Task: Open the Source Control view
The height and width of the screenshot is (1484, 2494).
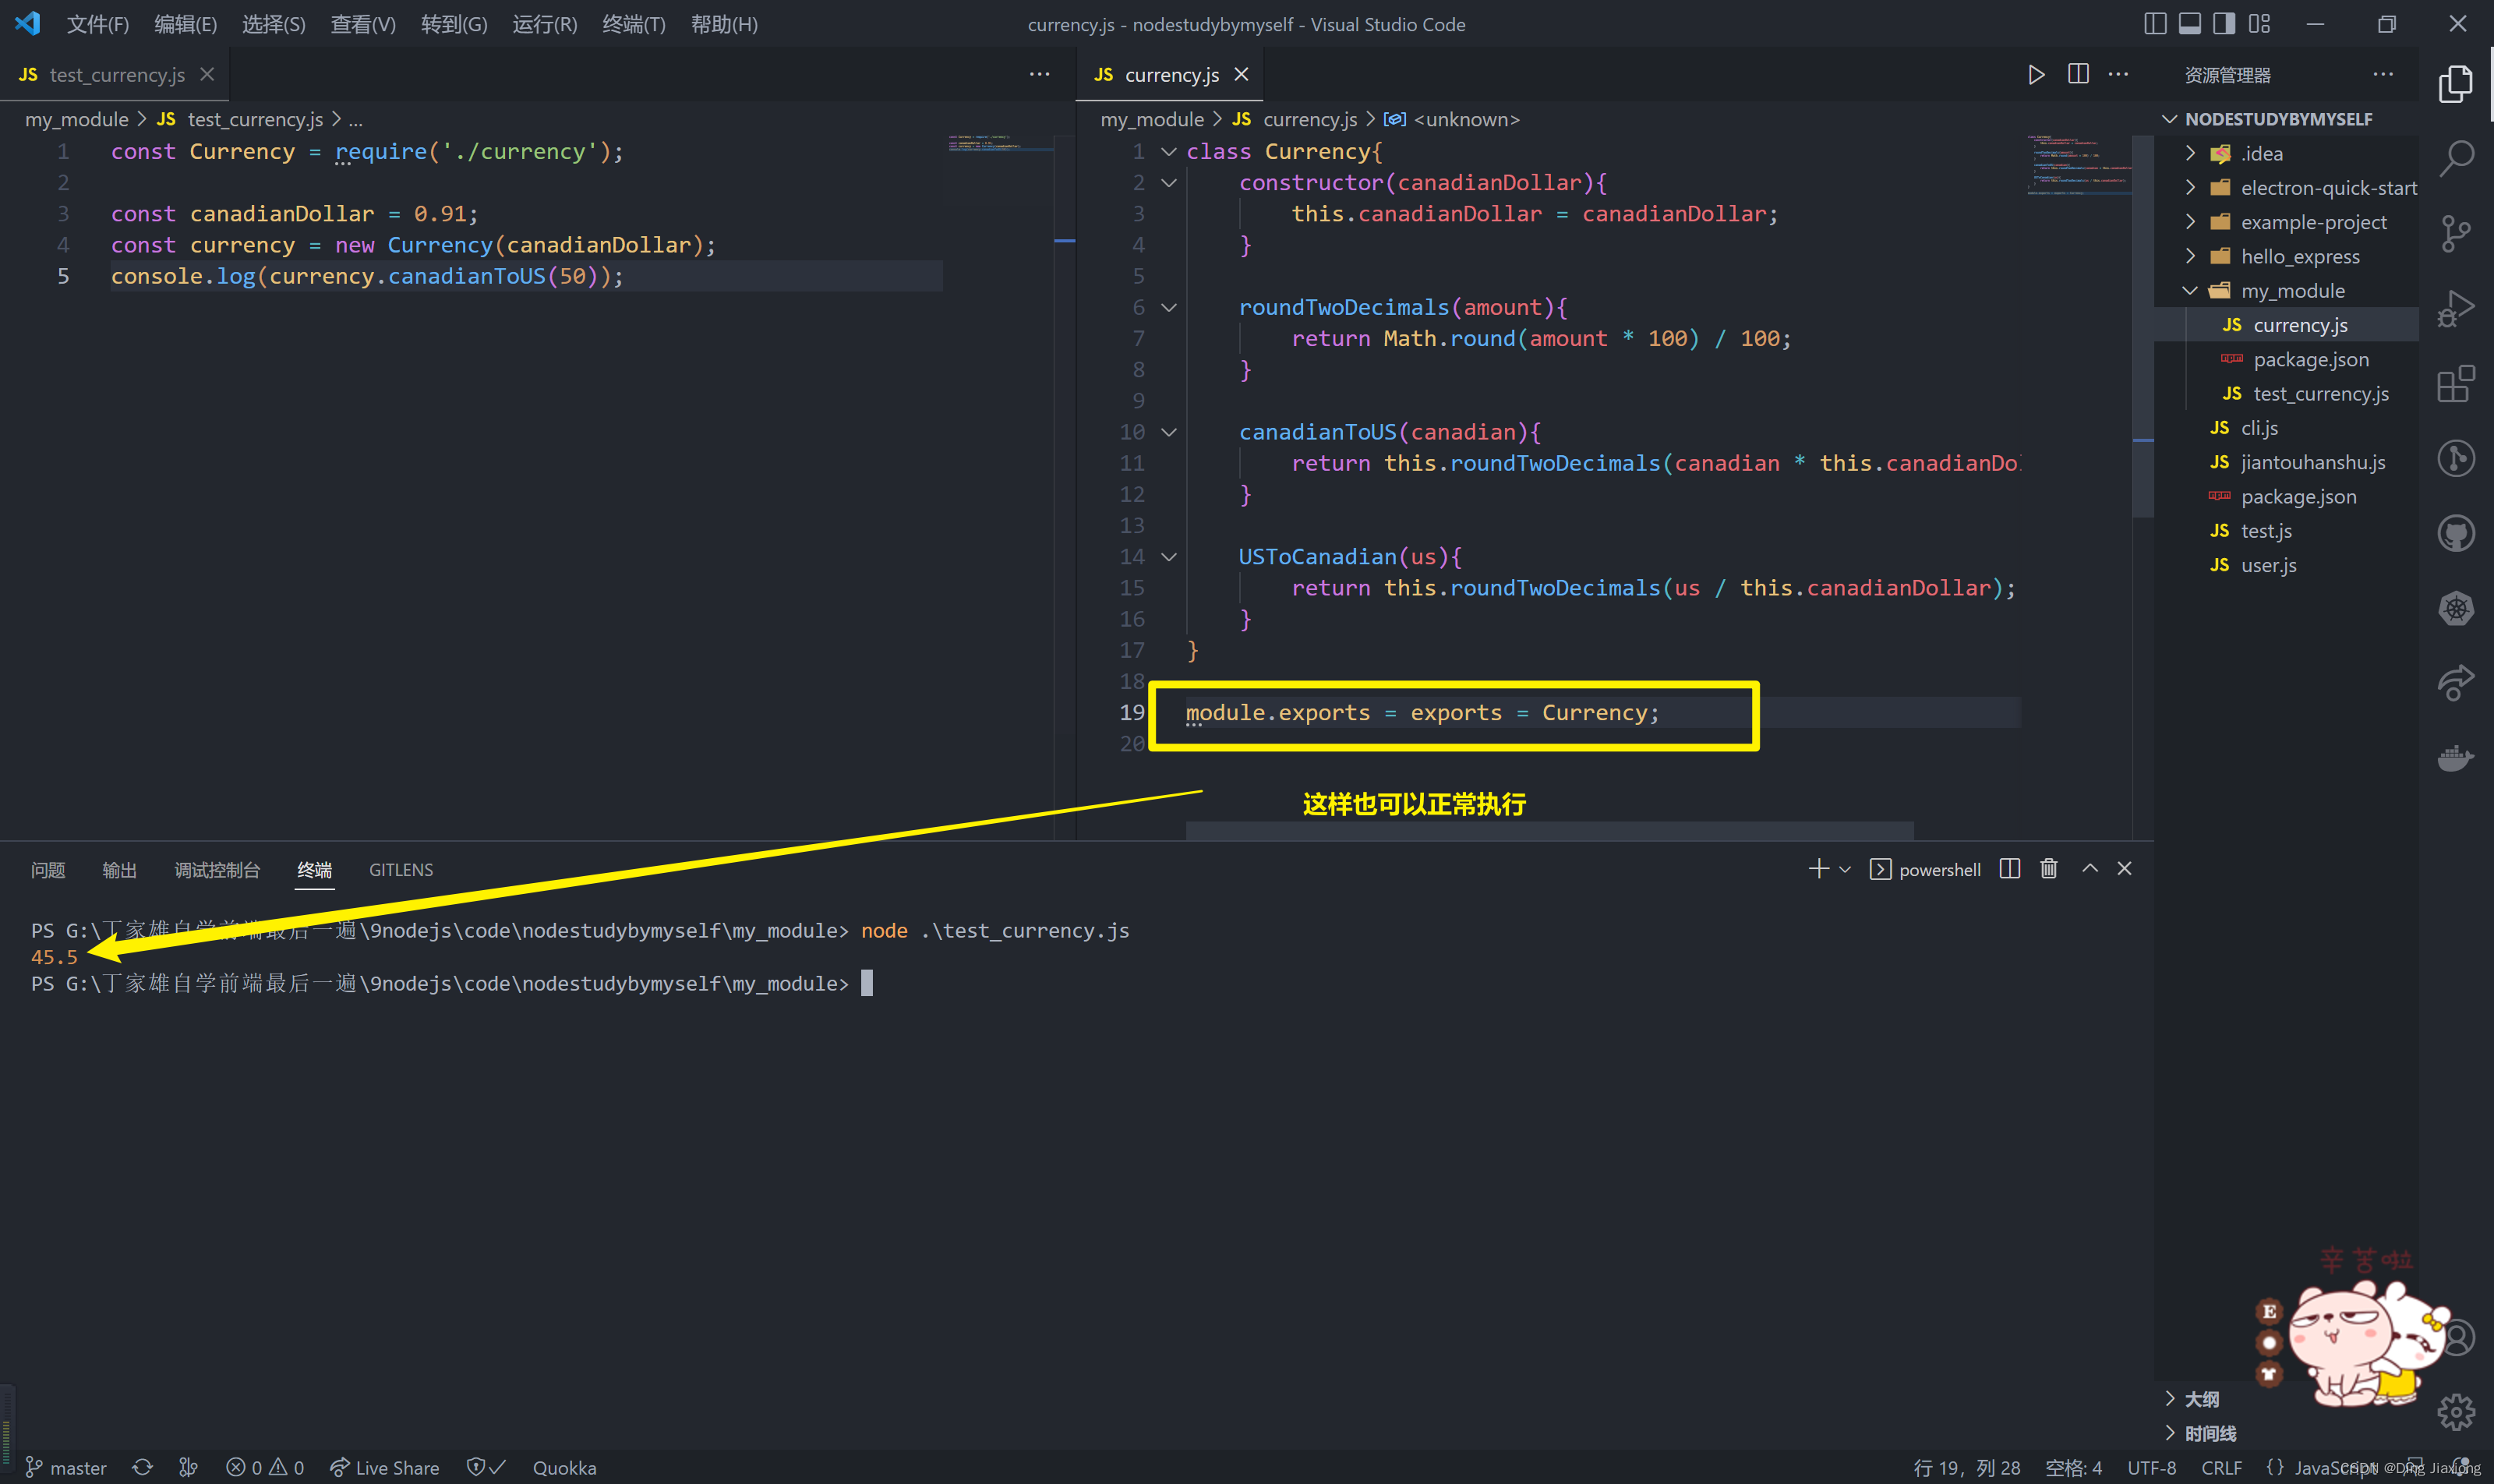Action: pos(2457,233)
